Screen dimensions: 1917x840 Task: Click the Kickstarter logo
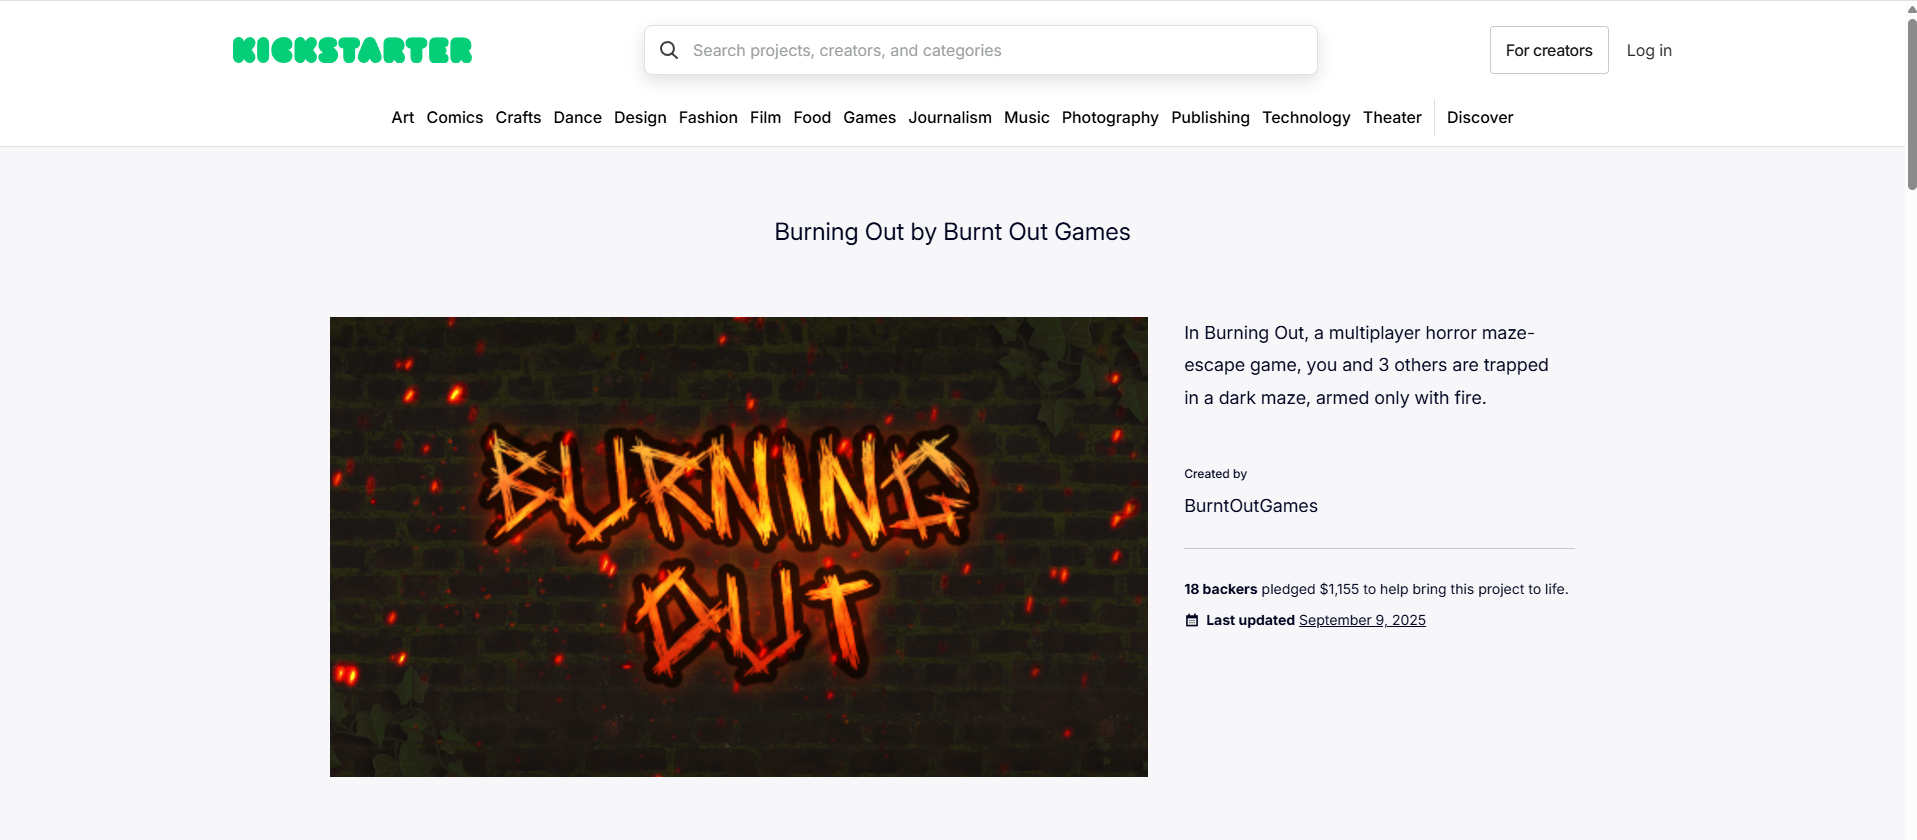tap(352, 50)
